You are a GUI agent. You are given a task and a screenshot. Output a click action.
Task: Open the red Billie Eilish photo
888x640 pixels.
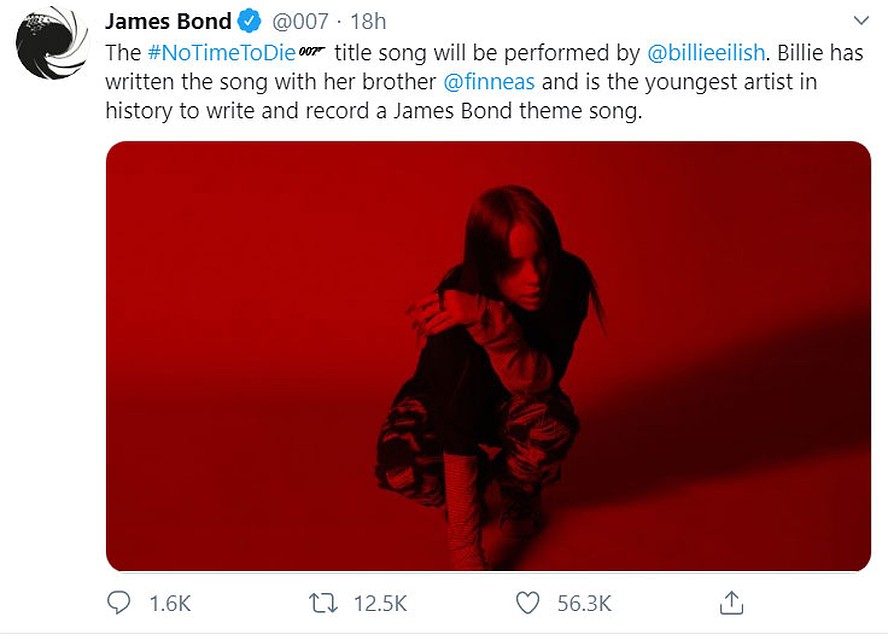(x=488, y=356)
